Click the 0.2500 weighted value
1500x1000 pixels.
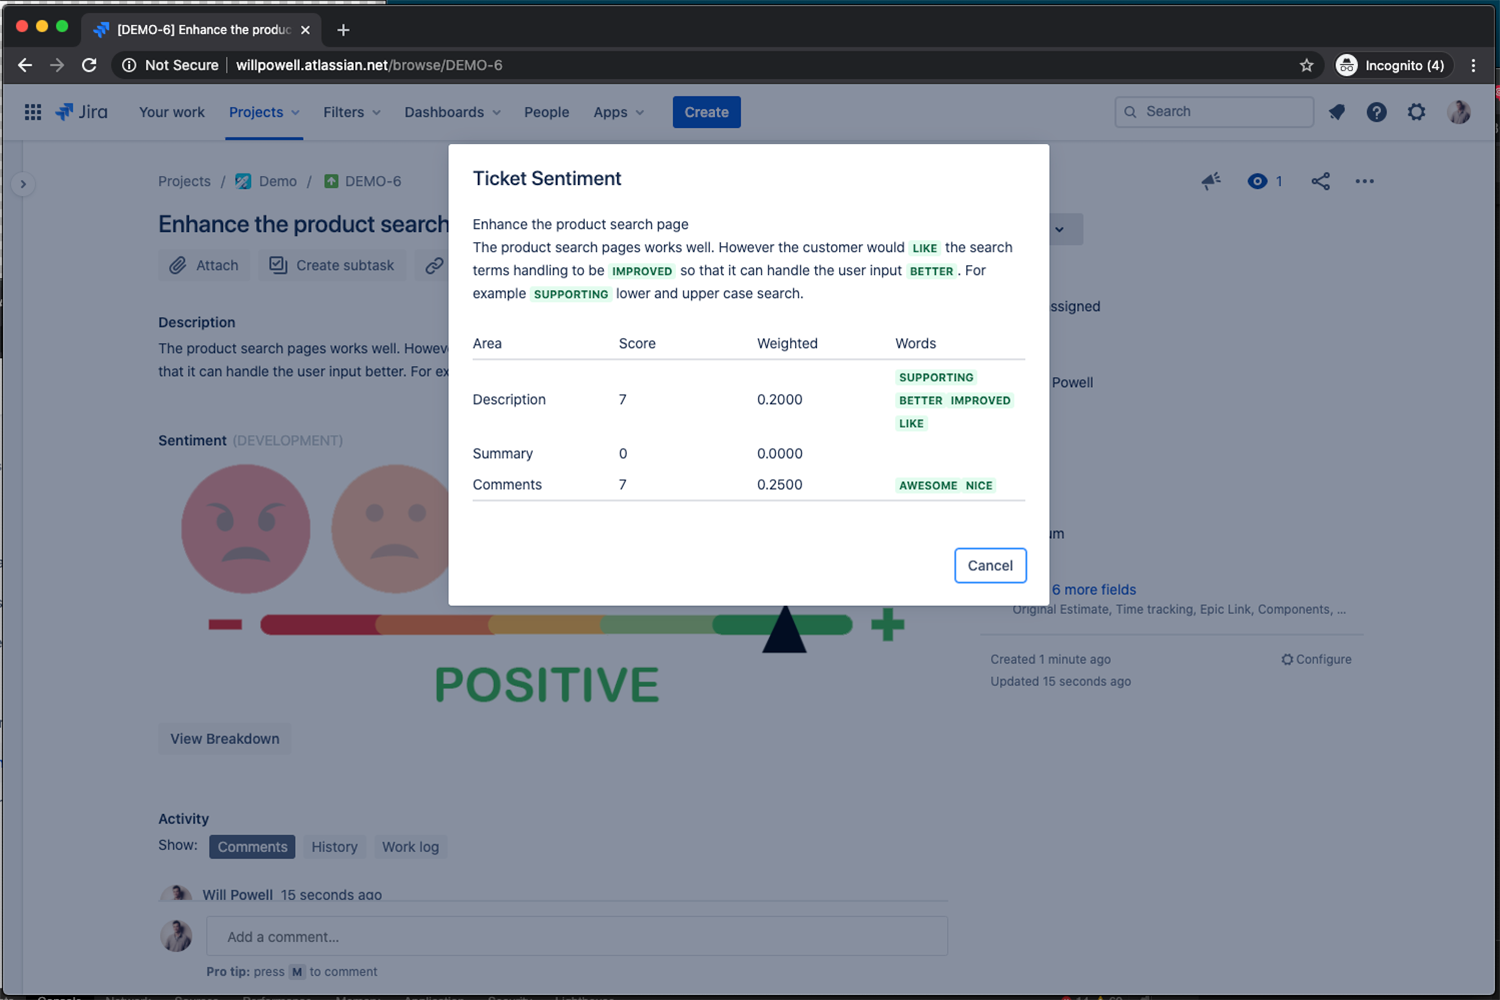click(780, 484)
